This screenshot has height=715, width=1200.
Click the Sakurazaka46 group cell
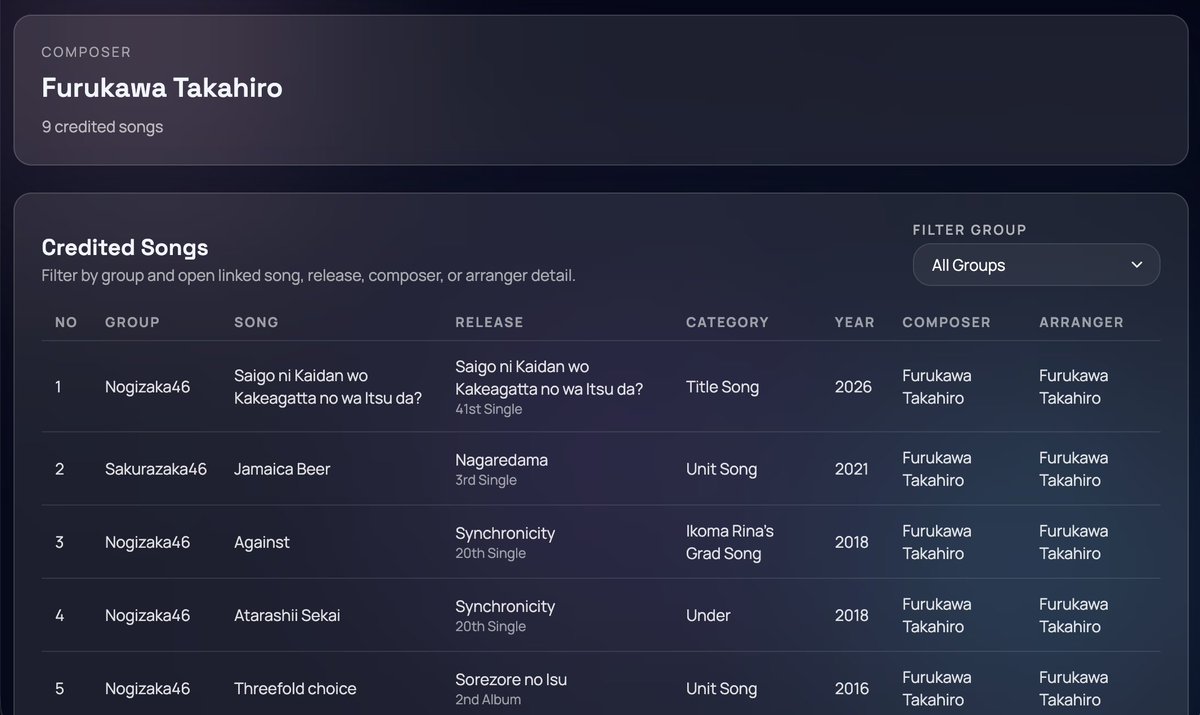(x=156, y=469)
